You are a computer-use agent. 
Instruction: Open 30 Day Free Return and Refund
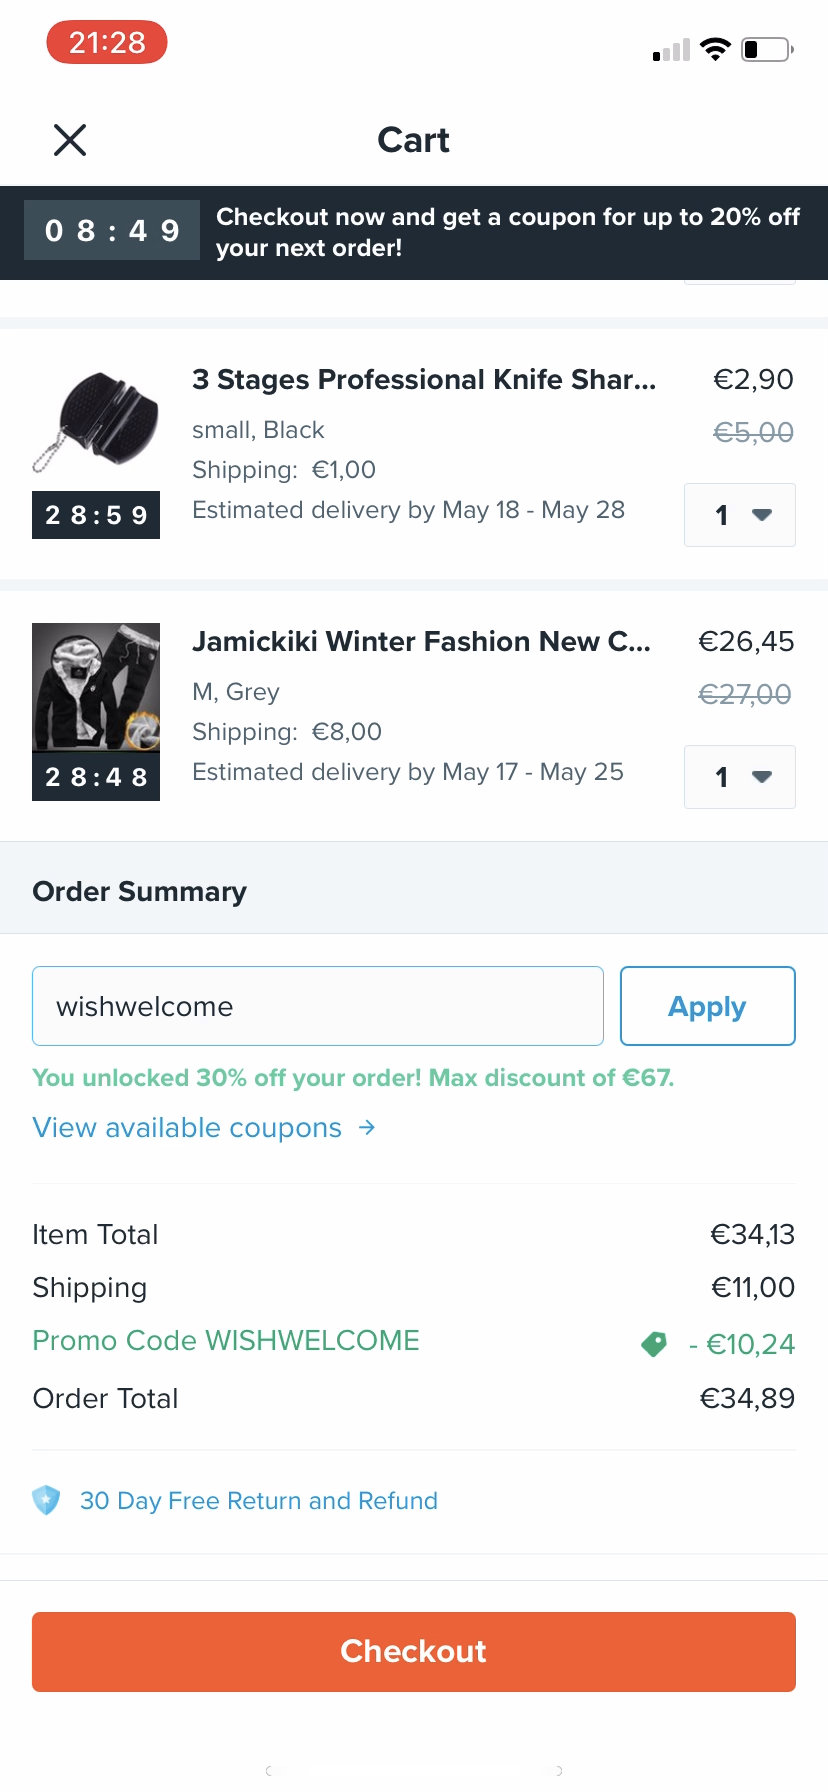coord(259,1501)
